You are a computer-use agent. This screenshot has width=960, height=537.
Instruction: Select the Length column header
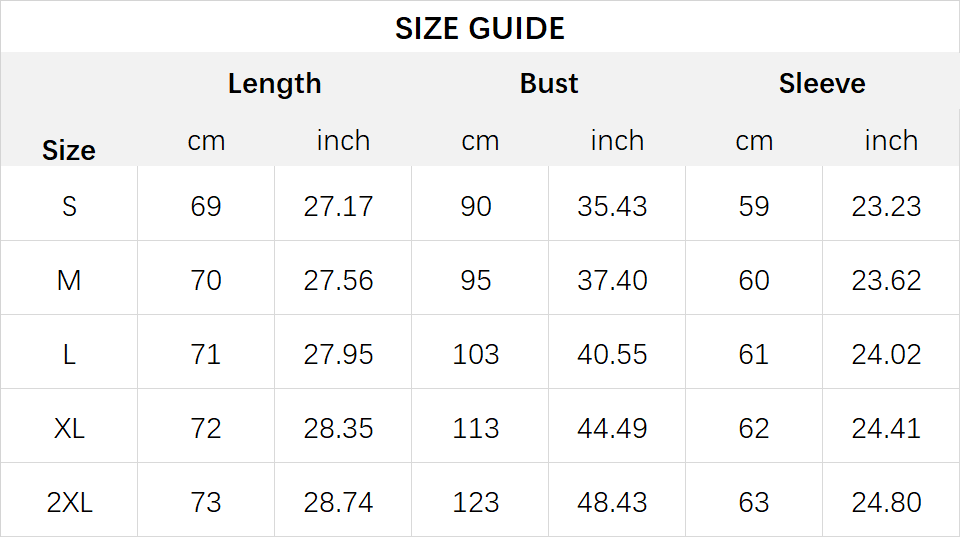click(274, 84)
